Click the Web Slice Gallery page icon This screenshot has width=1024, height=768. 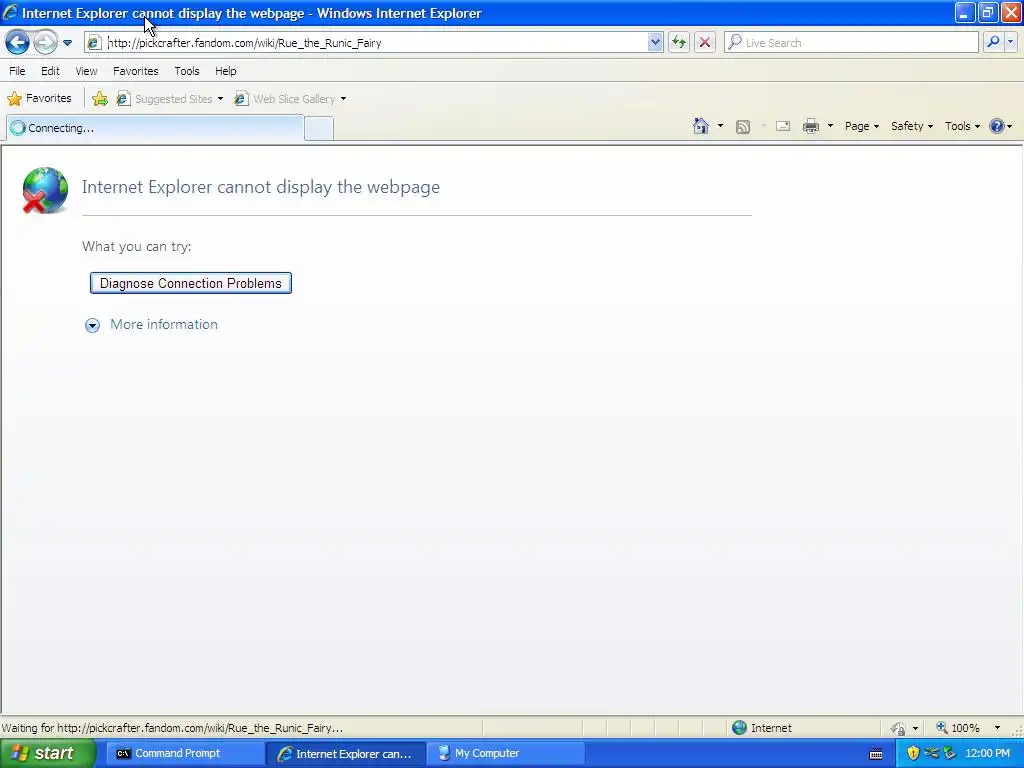241,99
